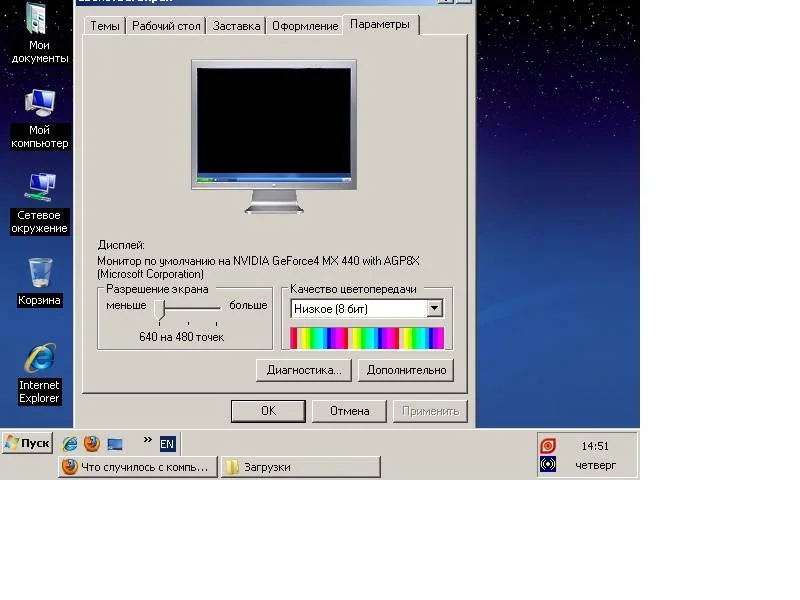
Task: Click the Применить apply button
Action: click(x=431, y=411)
